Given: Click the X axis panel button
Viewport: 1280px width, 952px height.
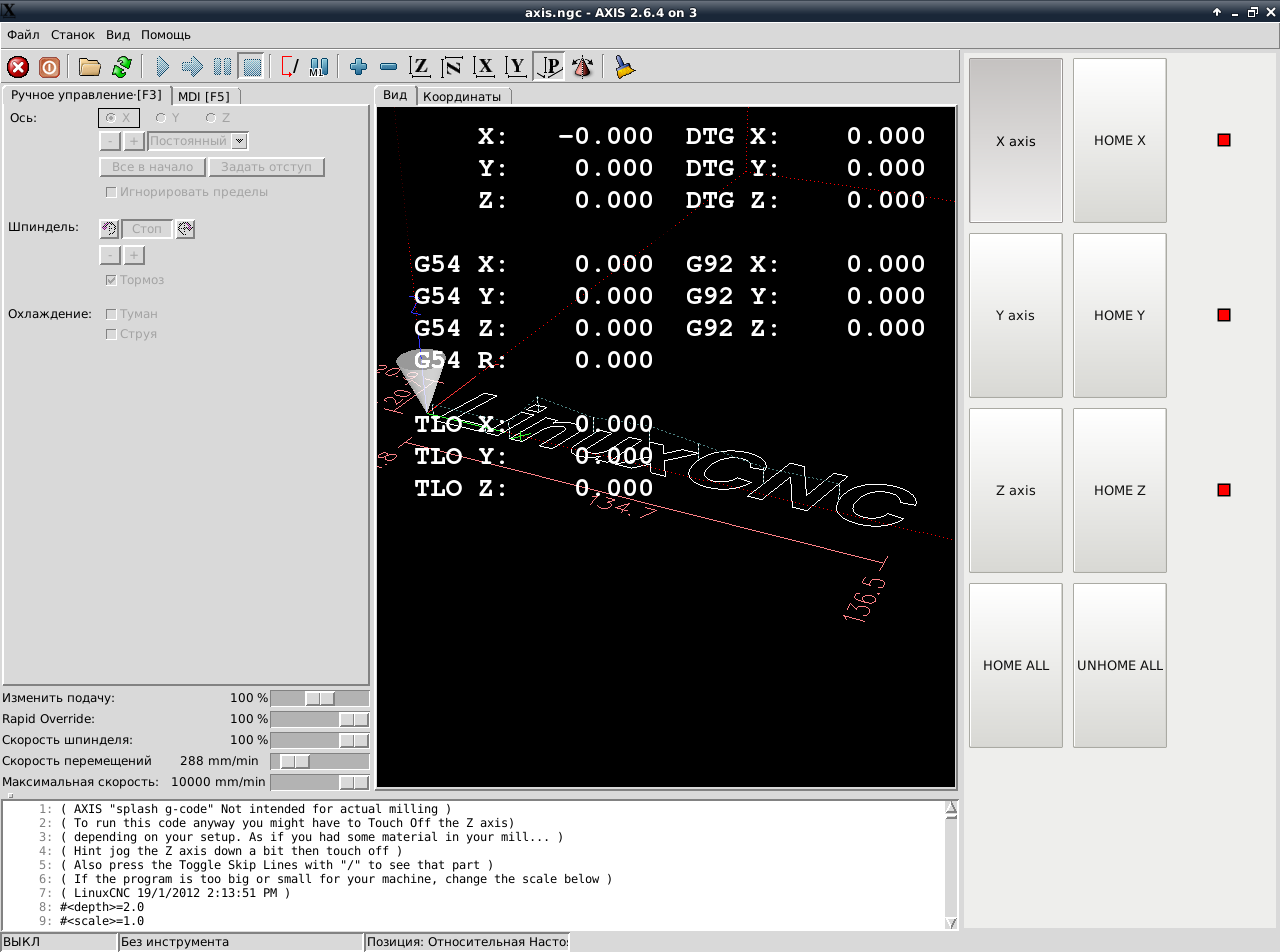Looking at the screenshot, I should tap(1016, 141).
